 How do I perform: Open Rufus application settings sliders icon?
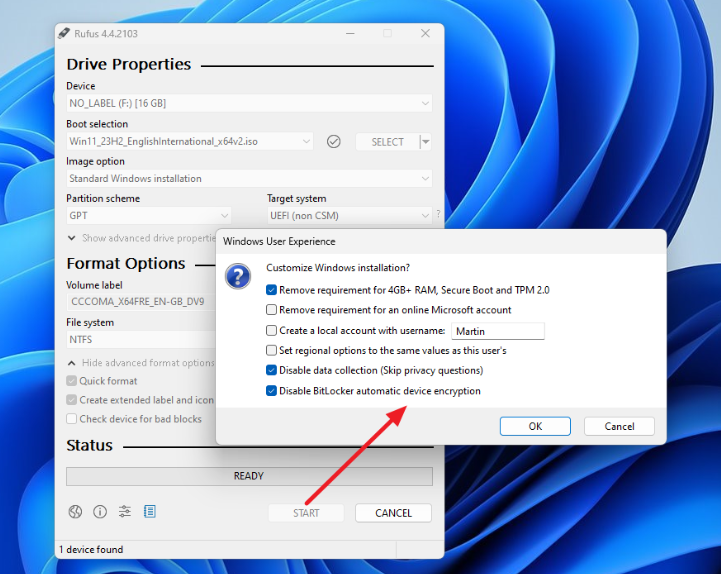(125, 511)
